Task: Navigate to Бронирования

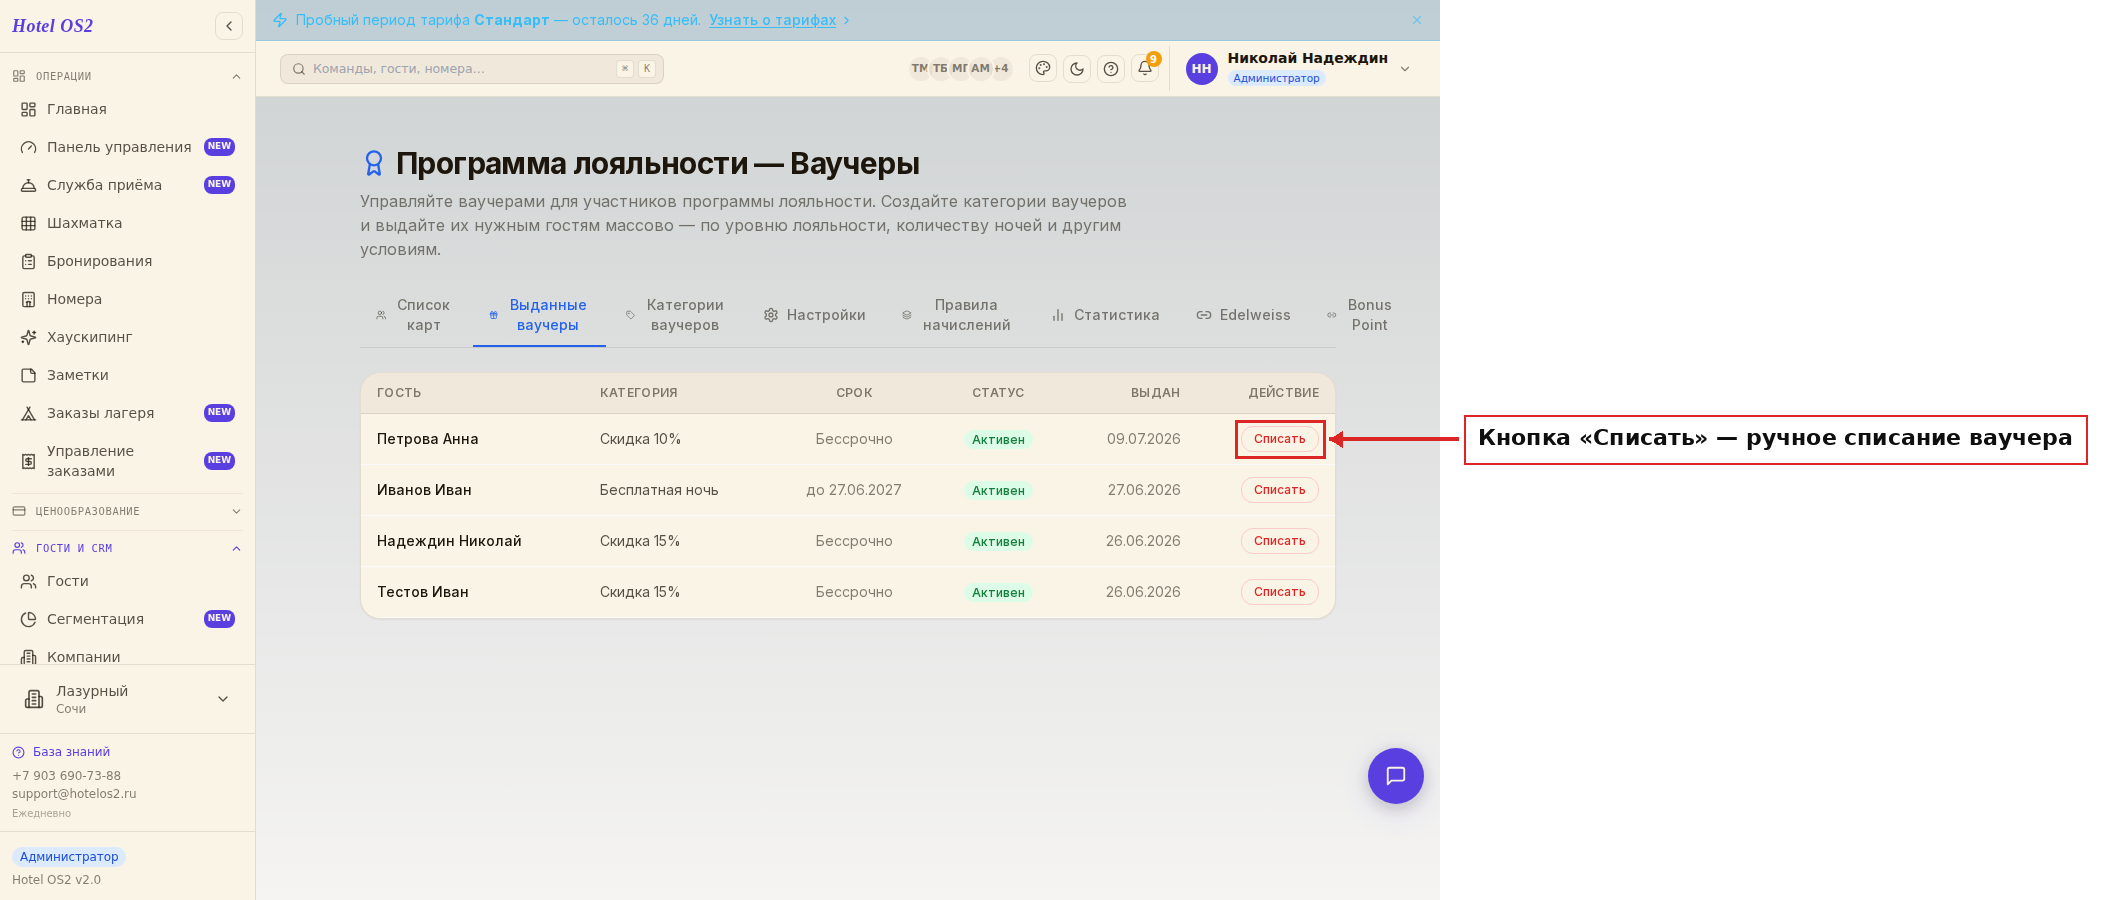Action: pyautogui.click(x=127, y=261)
